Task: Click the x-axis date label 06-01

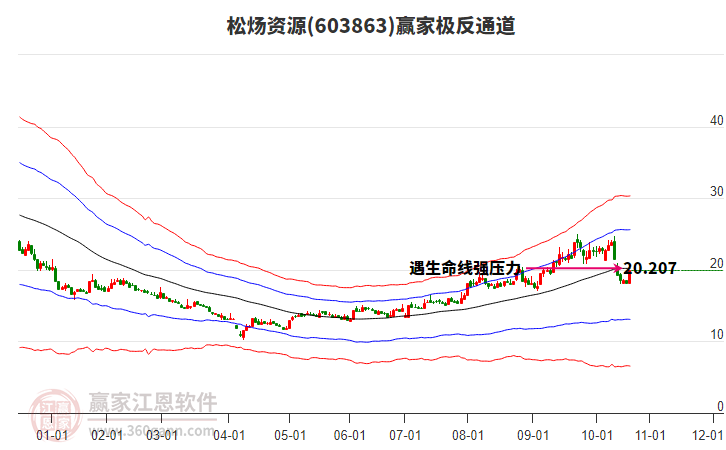Action: click(350, 436)
